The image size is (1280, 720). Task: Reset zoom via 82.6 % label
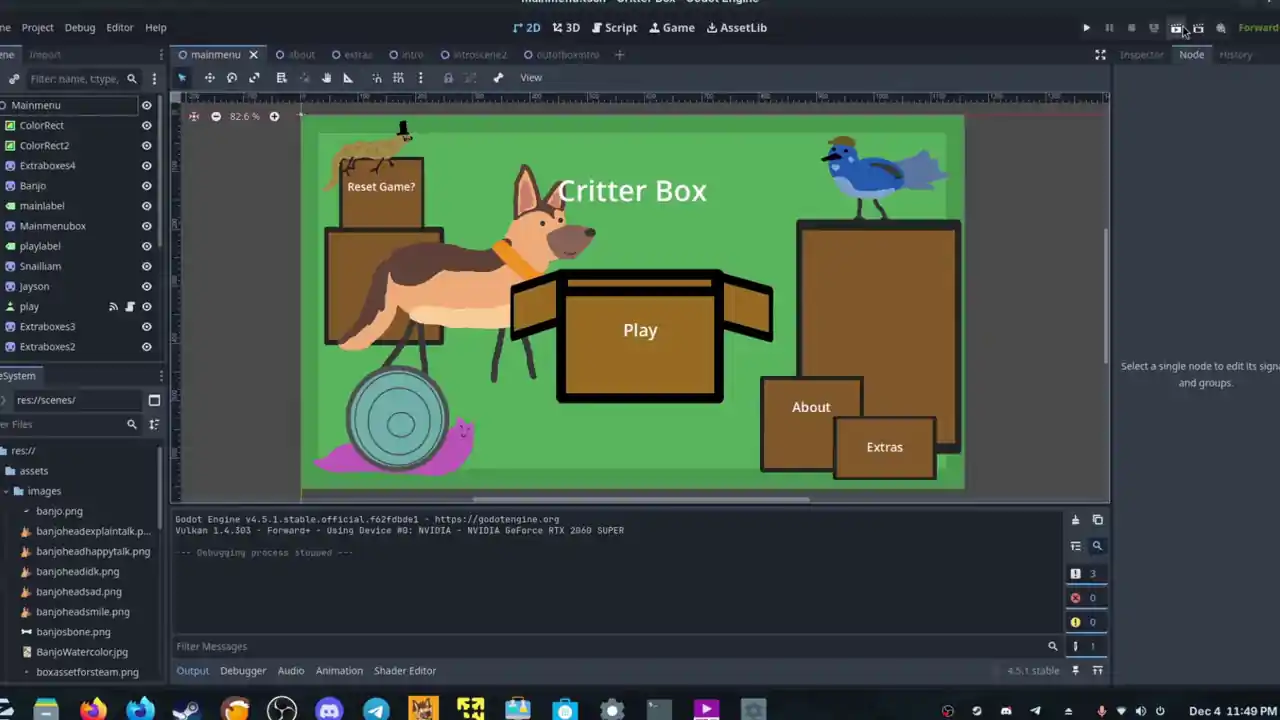244,117
